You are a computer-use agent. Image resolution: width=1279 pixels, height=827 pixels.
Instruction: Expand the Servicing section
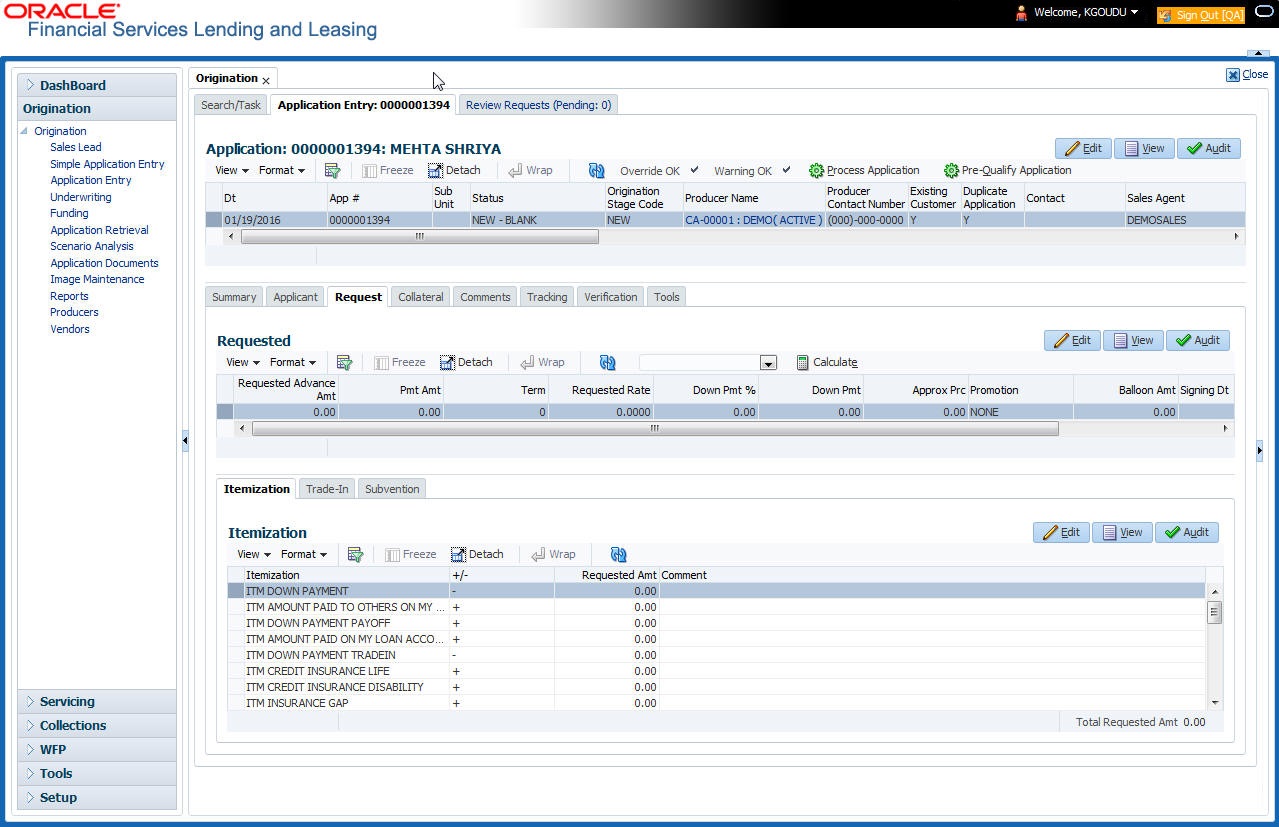click(x=31, y=702)
